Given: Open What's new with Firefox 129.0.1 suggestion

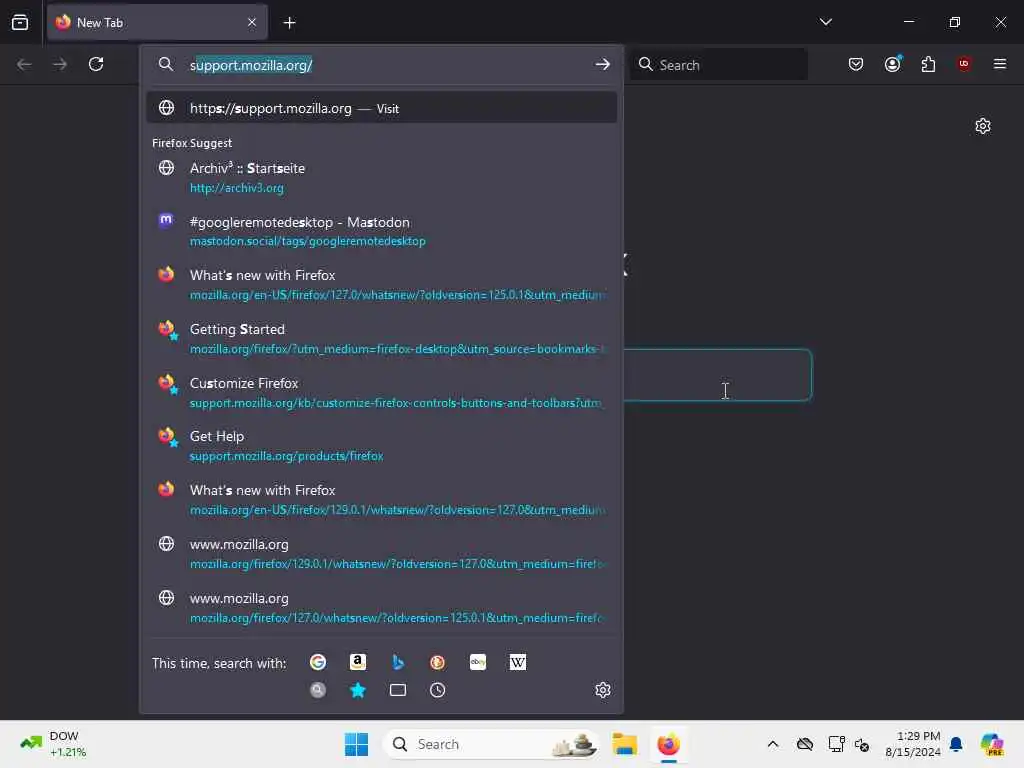Looking at the screenshot, I should [381, 500].
